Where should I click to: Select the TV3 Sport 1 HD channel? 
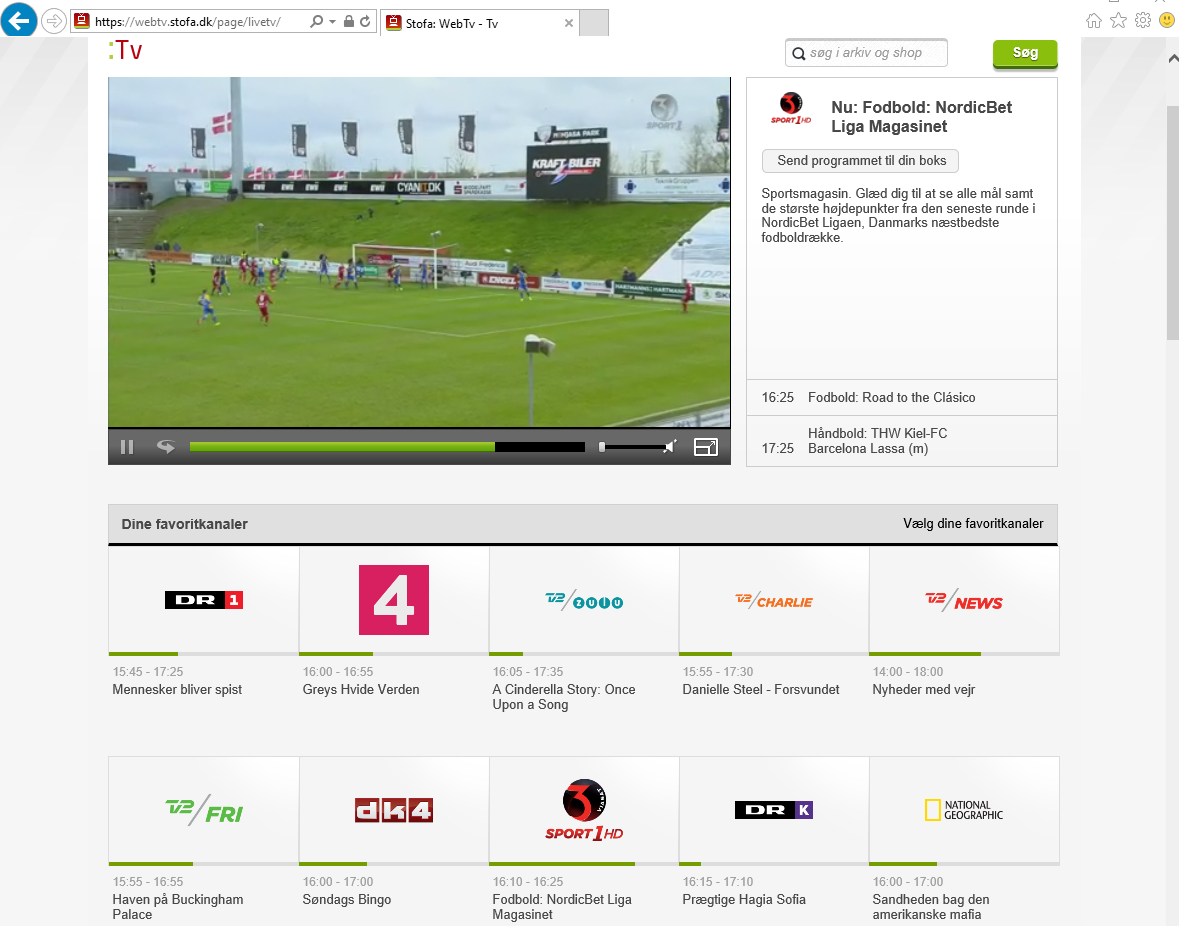(x=583, y=810)
